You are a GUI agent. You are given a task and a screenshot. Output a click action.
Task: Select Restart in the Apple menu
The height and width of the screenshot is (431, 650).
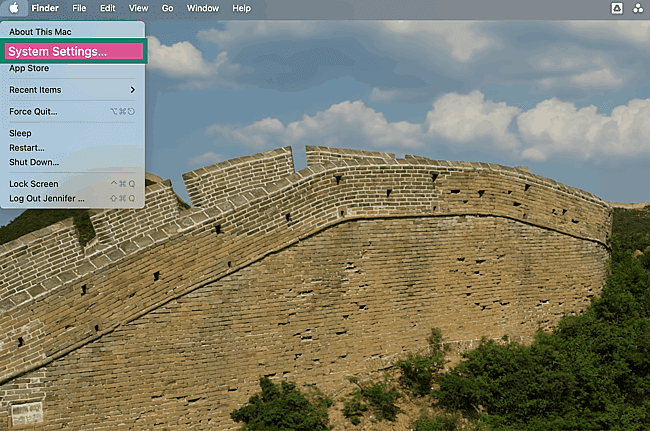(27, 147)
